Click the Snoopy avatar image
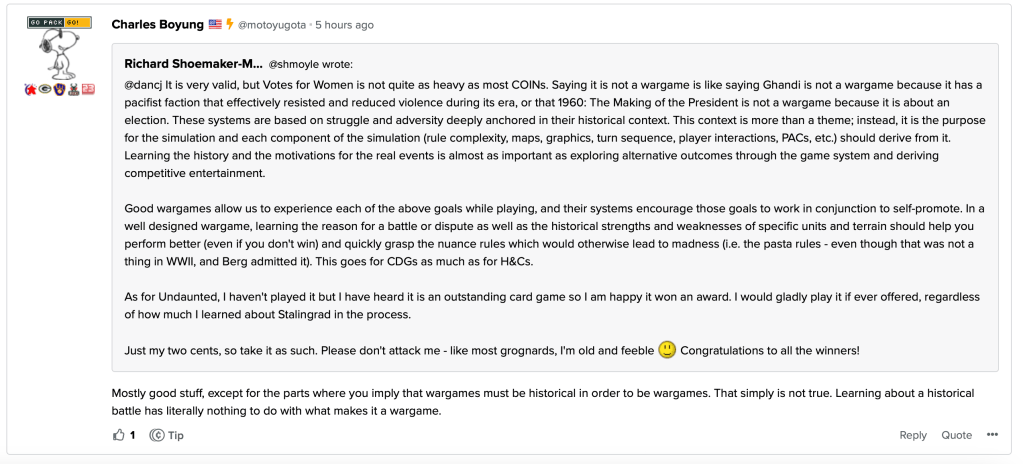The image size is (1023, 464). click(x=59, y=53)
